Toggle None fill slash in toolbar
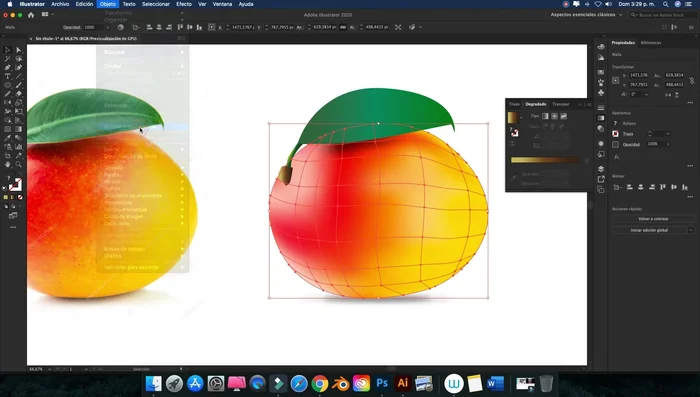Screen dimensions: 700x397 pyautogui.click(x=20, y=197)
